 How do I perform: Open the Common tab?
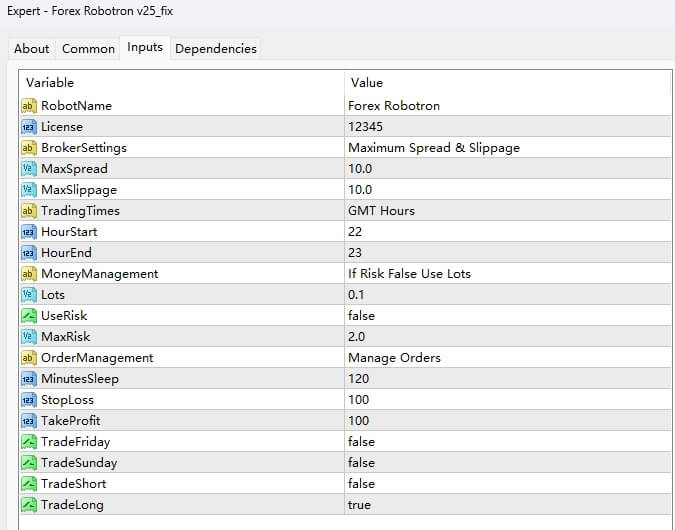(x=88, y=48)
